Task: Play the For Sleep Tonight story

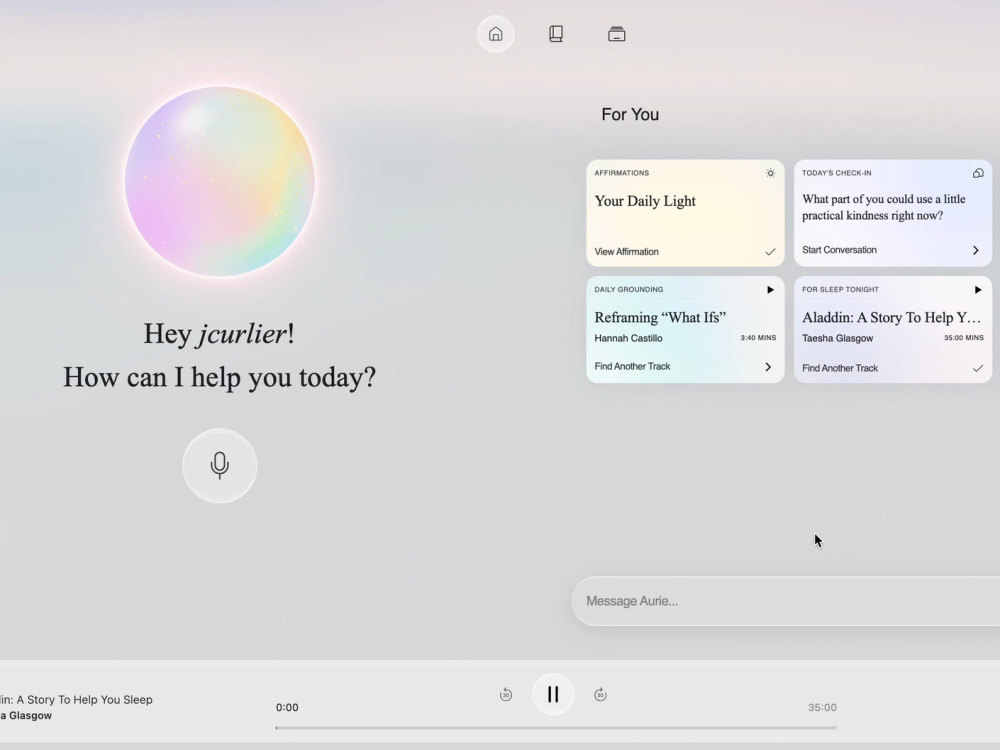Action: 978,290
